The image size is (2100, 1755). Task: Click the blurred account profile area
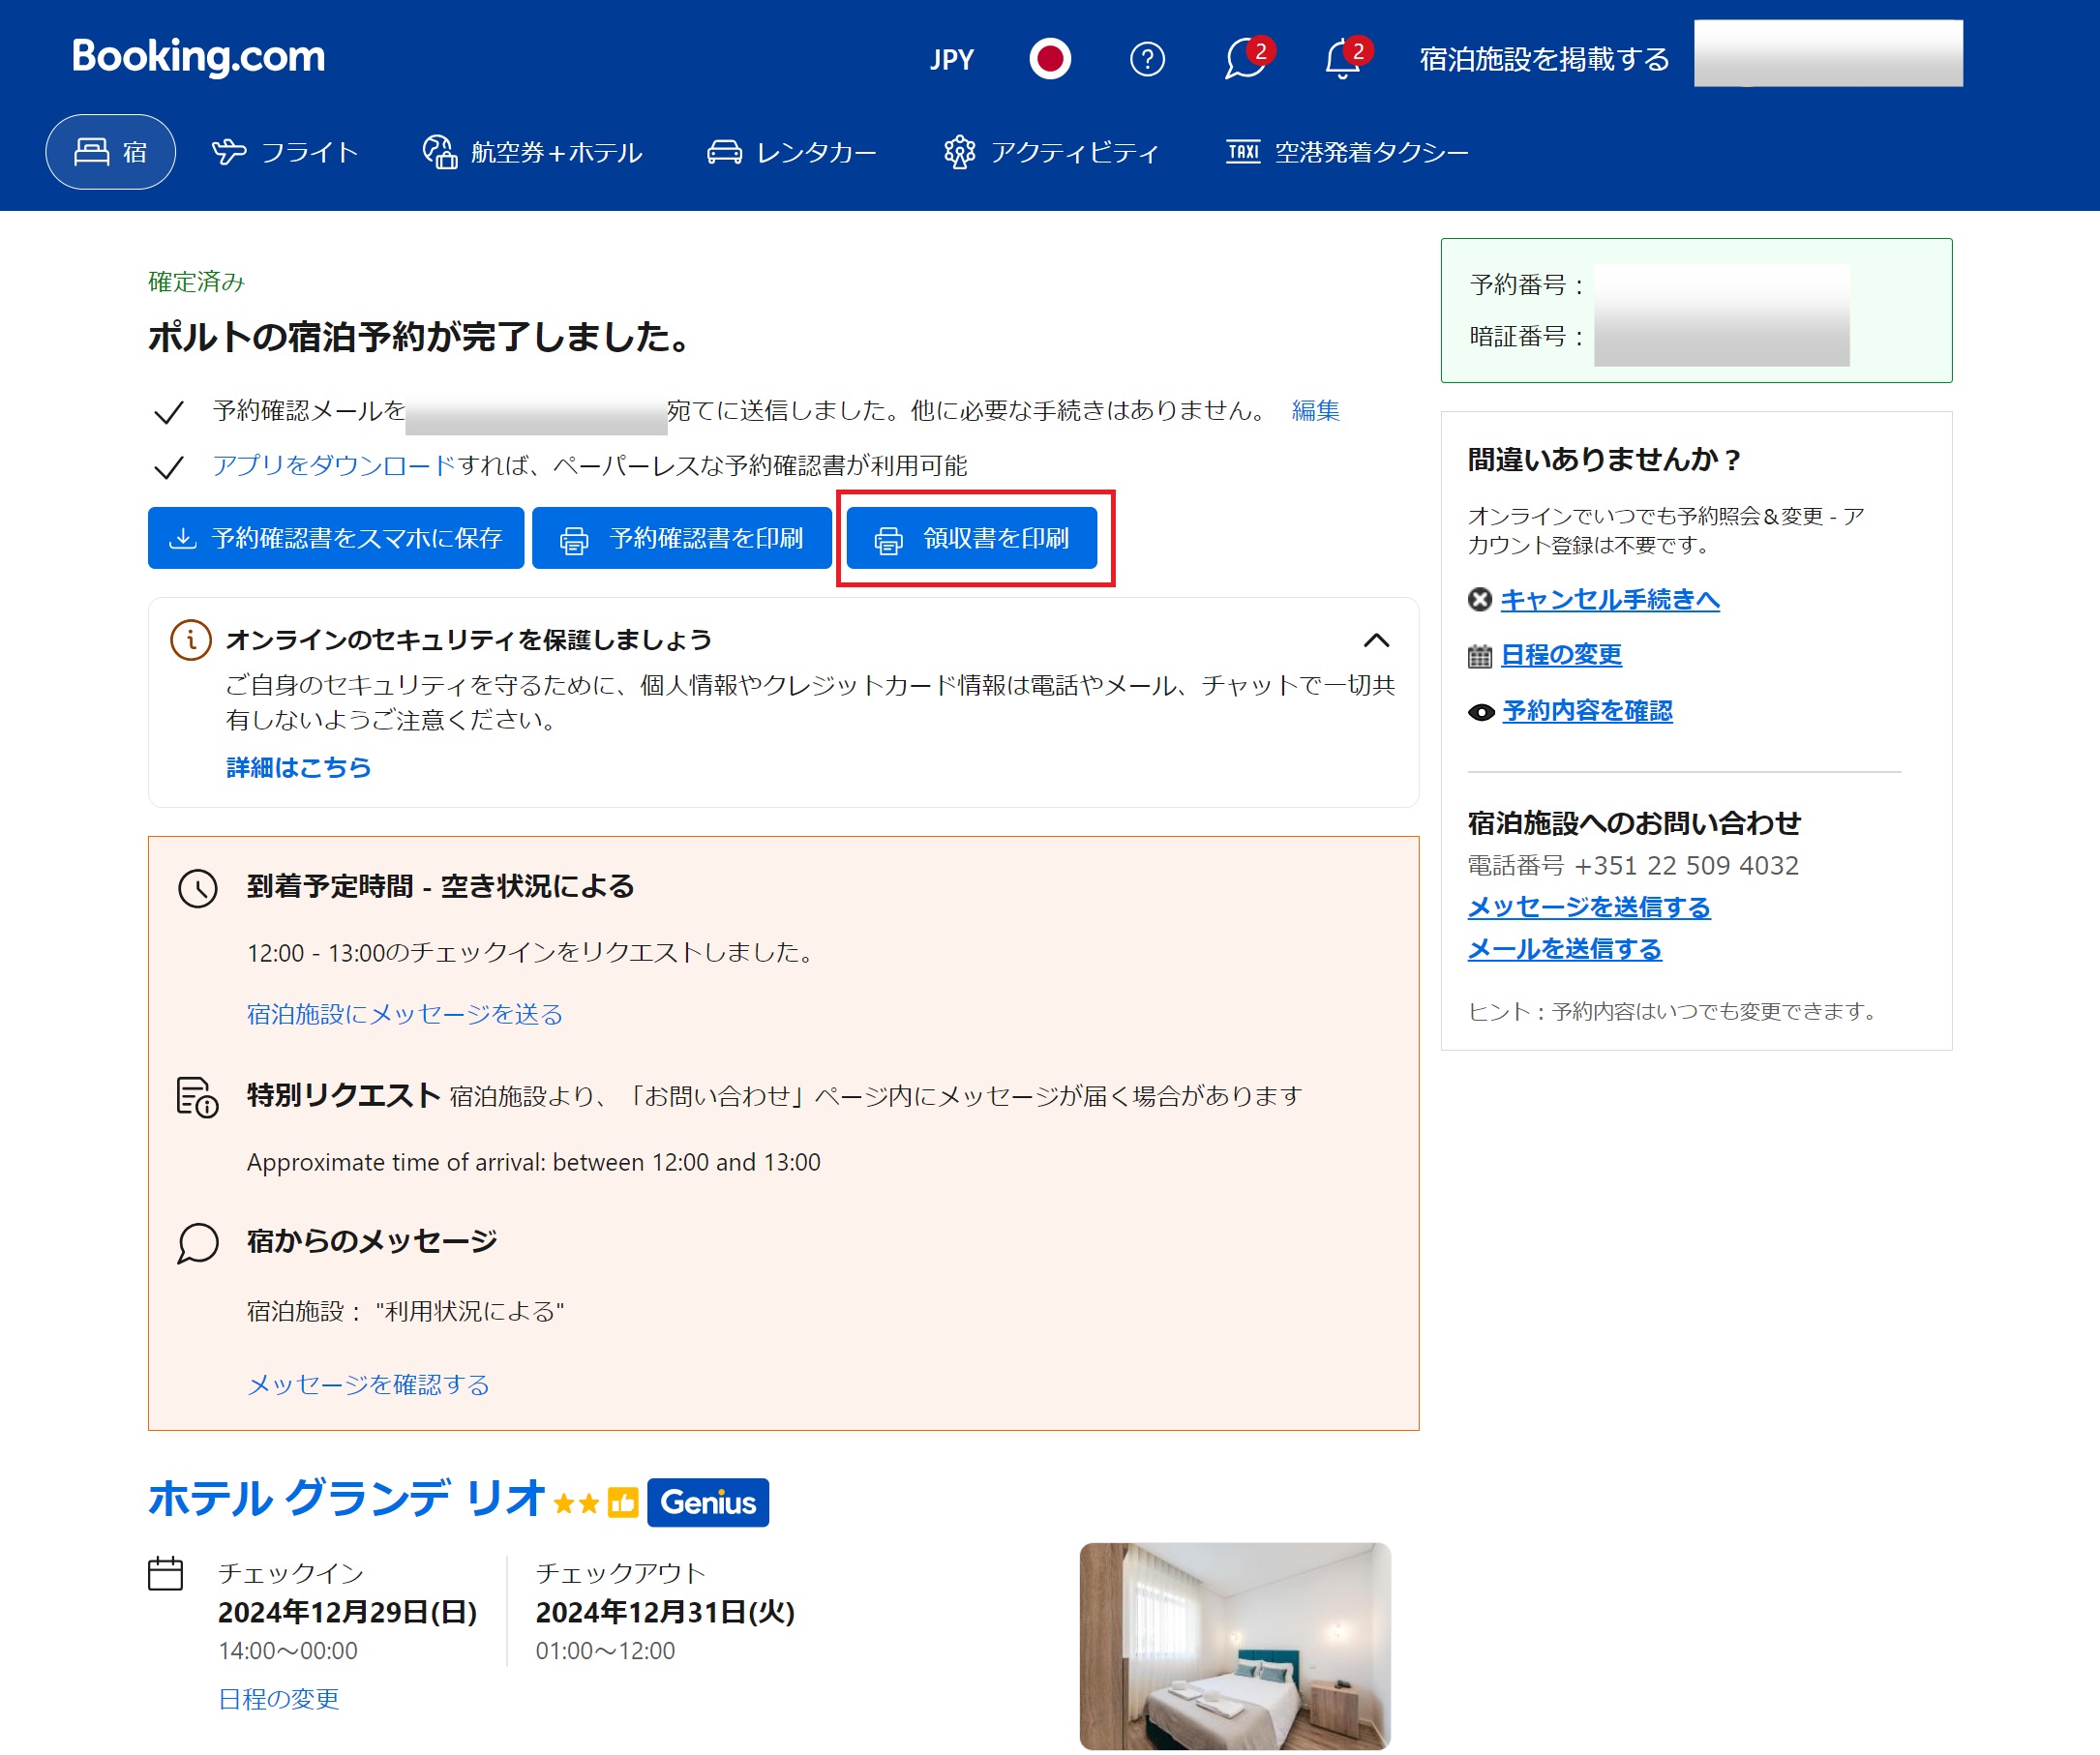click(x=1828, y=53)
